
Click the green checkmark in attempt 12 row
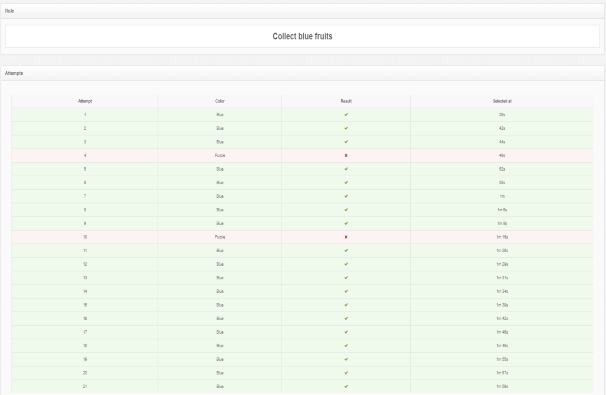[x=346, y=264]
